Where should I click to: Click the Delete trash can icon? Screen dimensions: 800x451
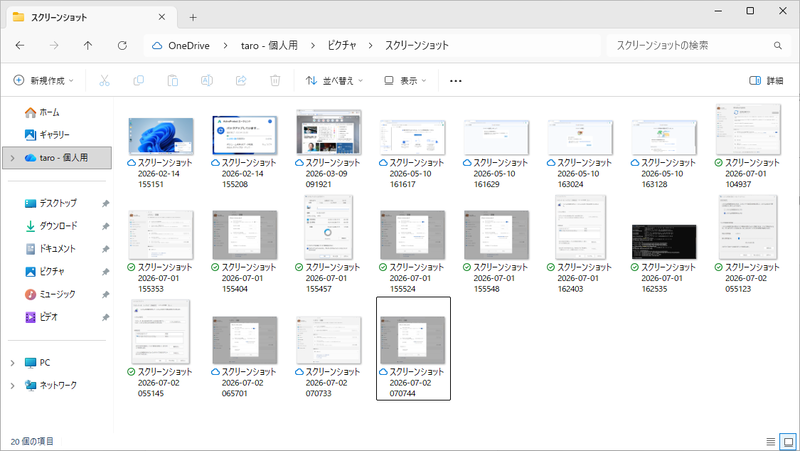(x=275, y=81)
